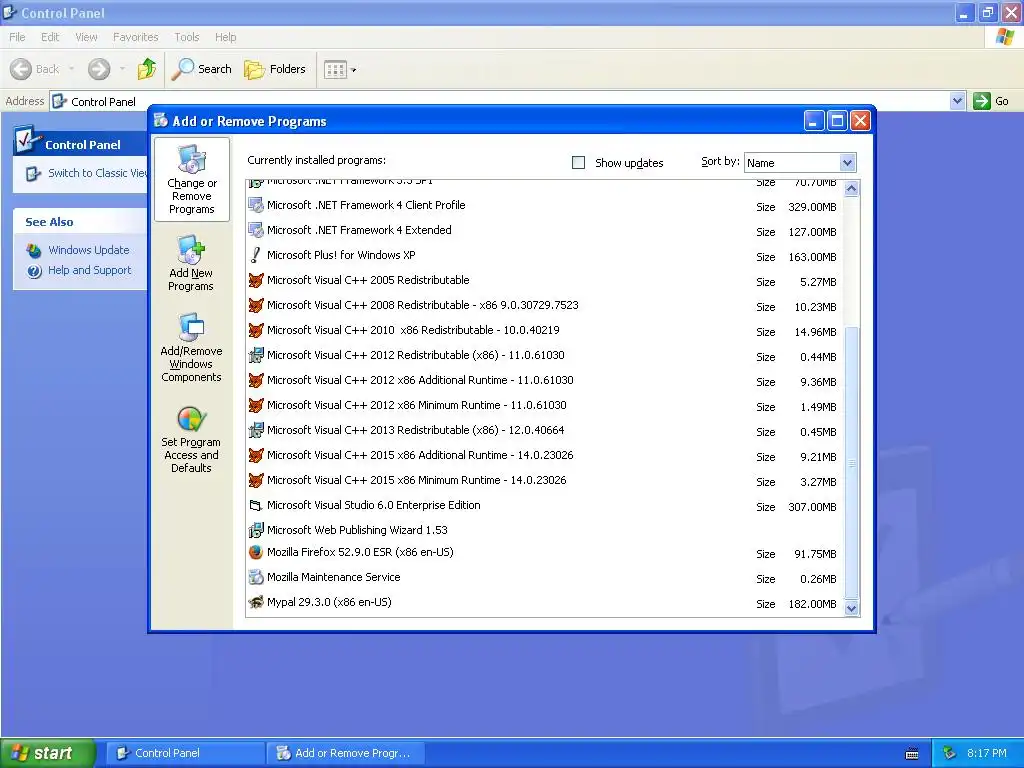This screenshot has height=768, width=1024.
Task: Expand the Address bar dropdown arrow
Action: click(x=957, y=101)
